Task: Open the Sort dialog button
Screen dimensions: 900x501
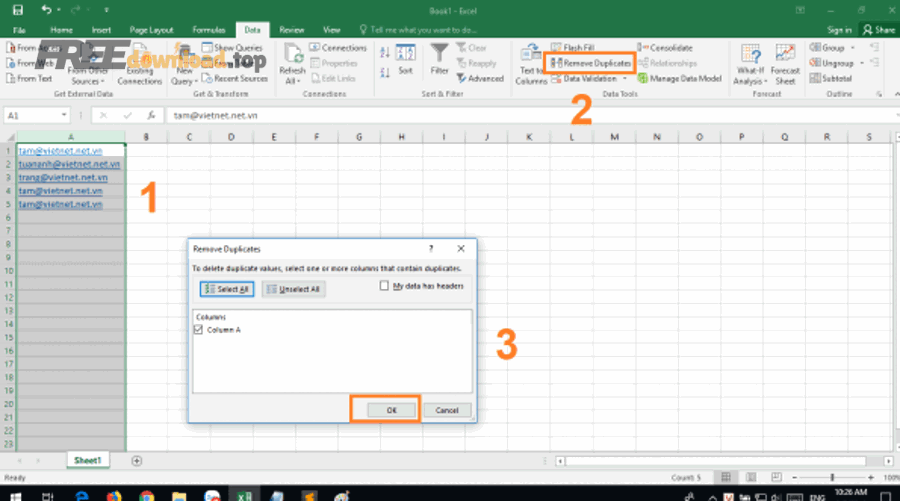Action: point(405,60)
